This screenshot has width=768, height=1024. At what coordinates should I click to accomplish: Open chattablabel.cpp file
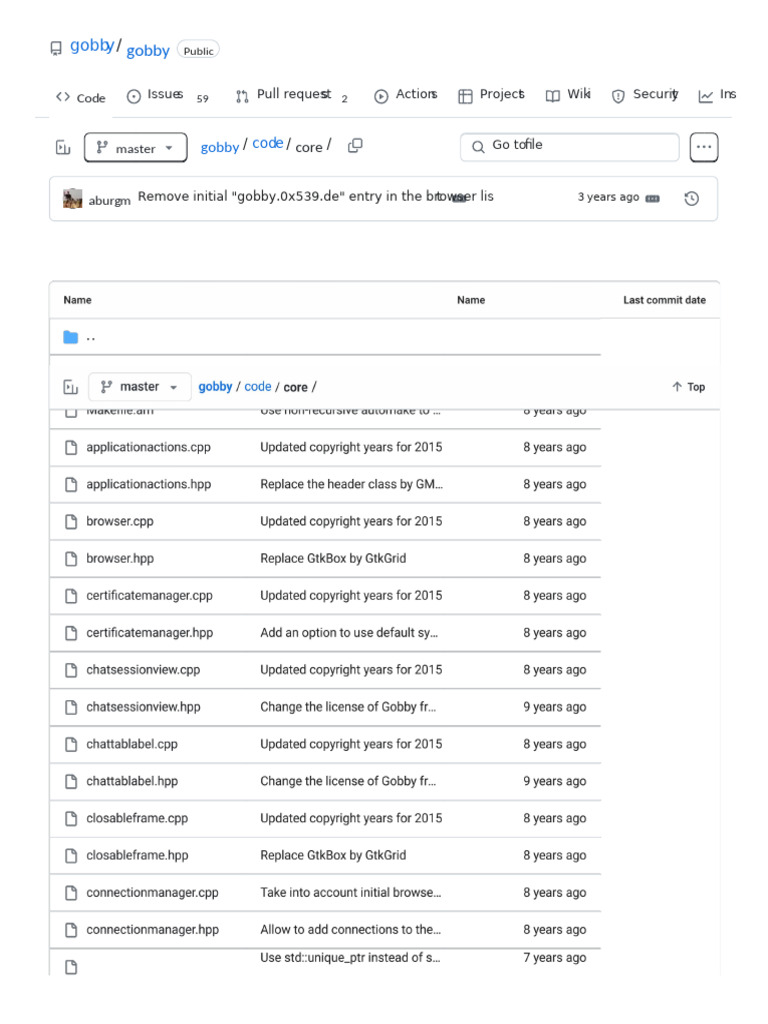click(x=132, y=744)
